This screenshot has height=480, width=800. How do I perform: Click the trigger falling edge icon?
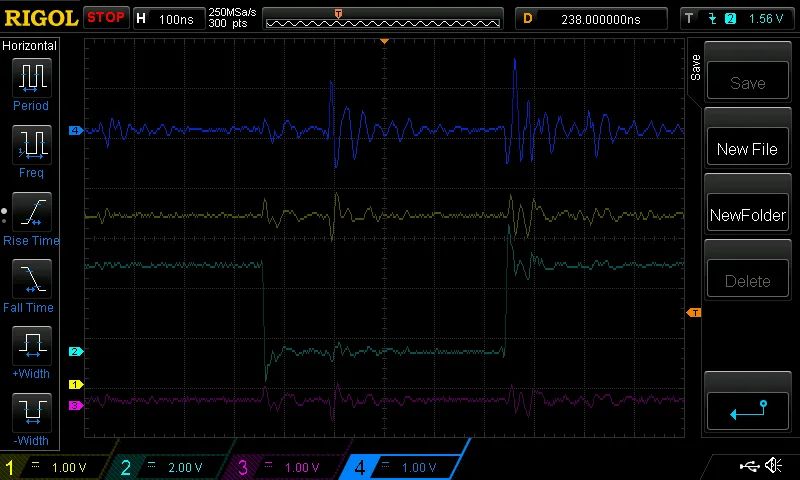click(712, 19)
